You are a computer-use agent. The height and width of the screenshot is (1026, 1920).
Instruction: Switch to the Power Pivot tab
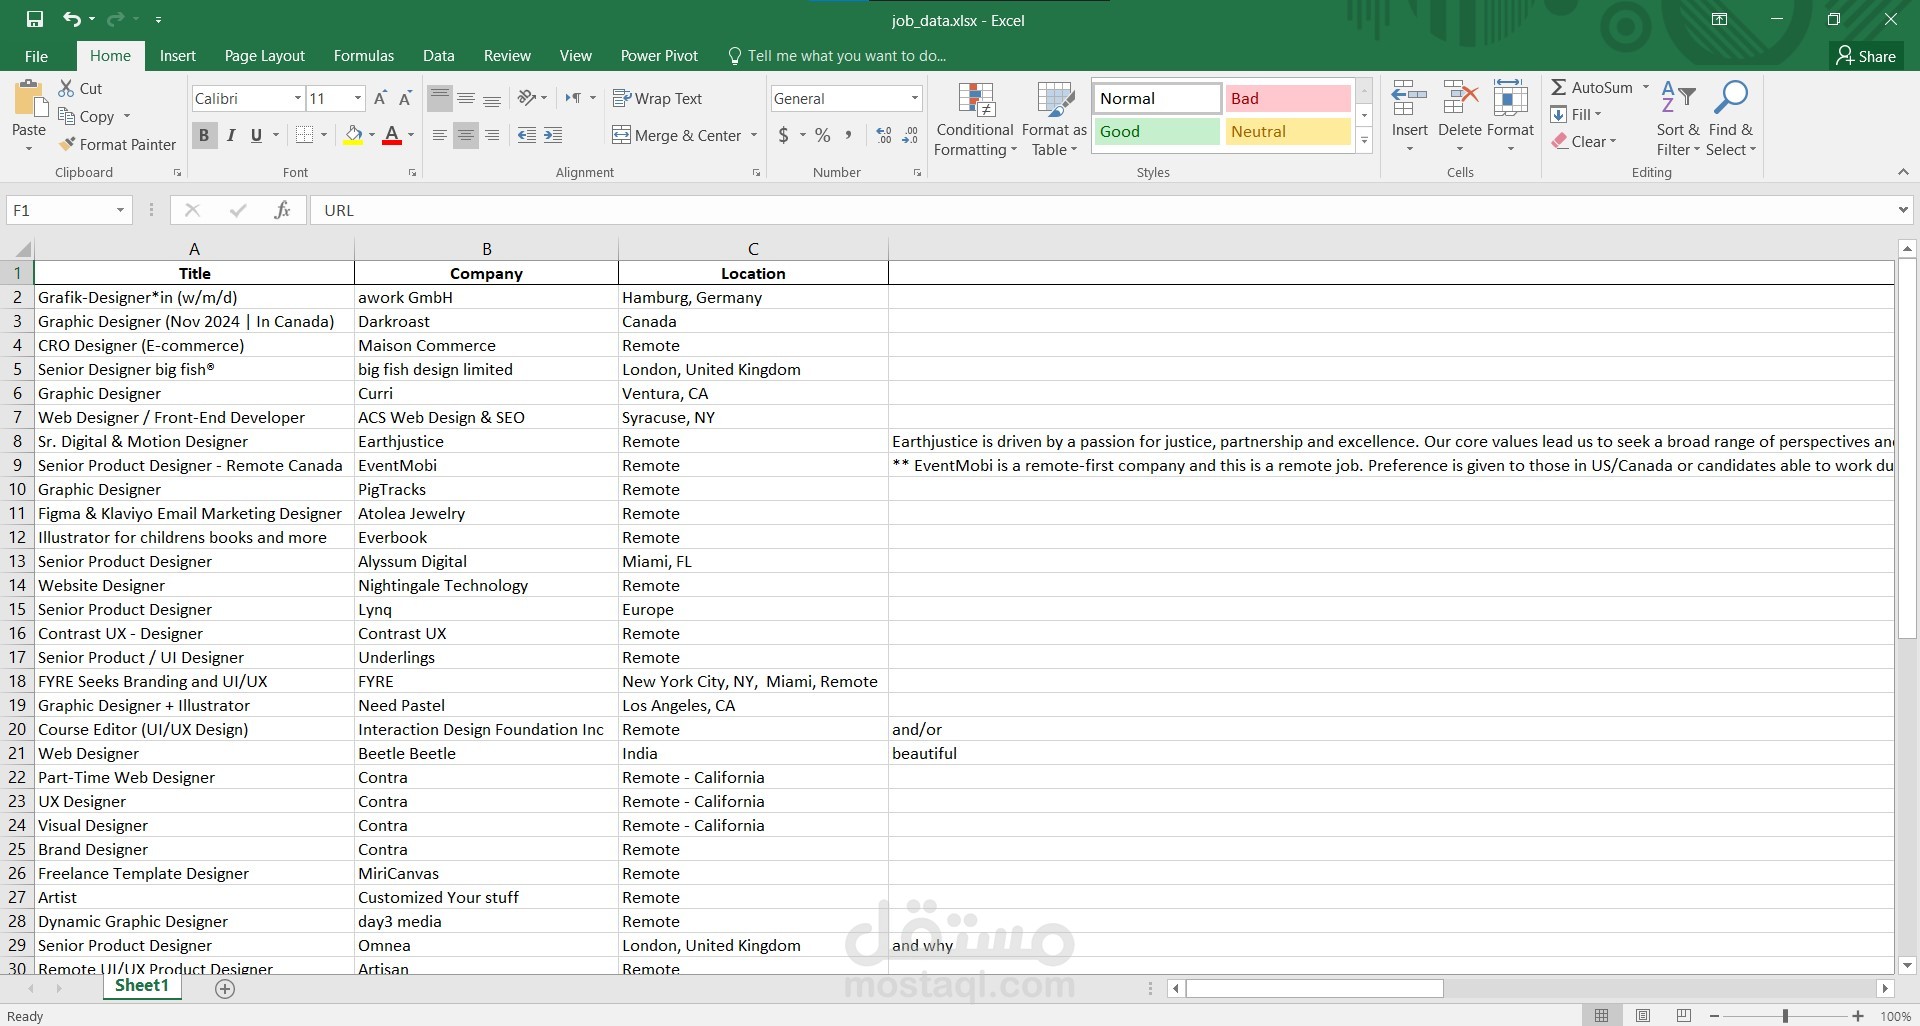pyautogui.click(x=659, y=56)
